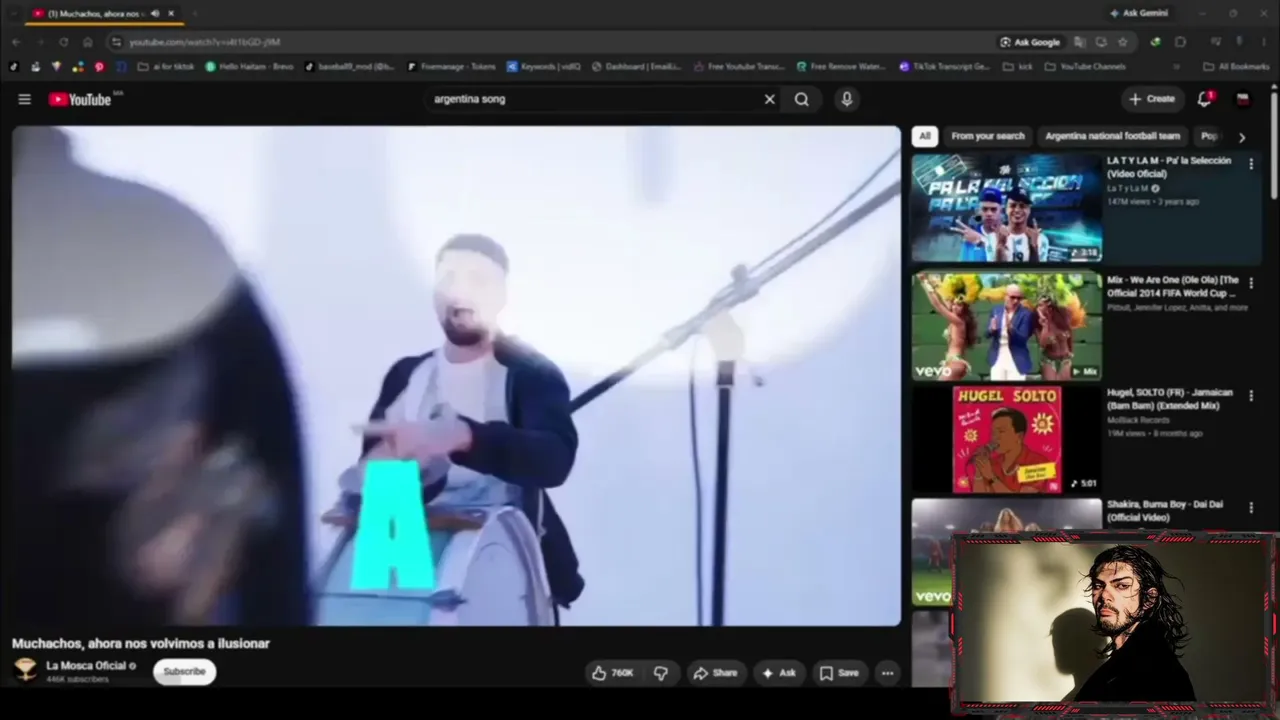Save the video to a playlist
This screenshot has width=1280, height=720.
click(840, 673)
